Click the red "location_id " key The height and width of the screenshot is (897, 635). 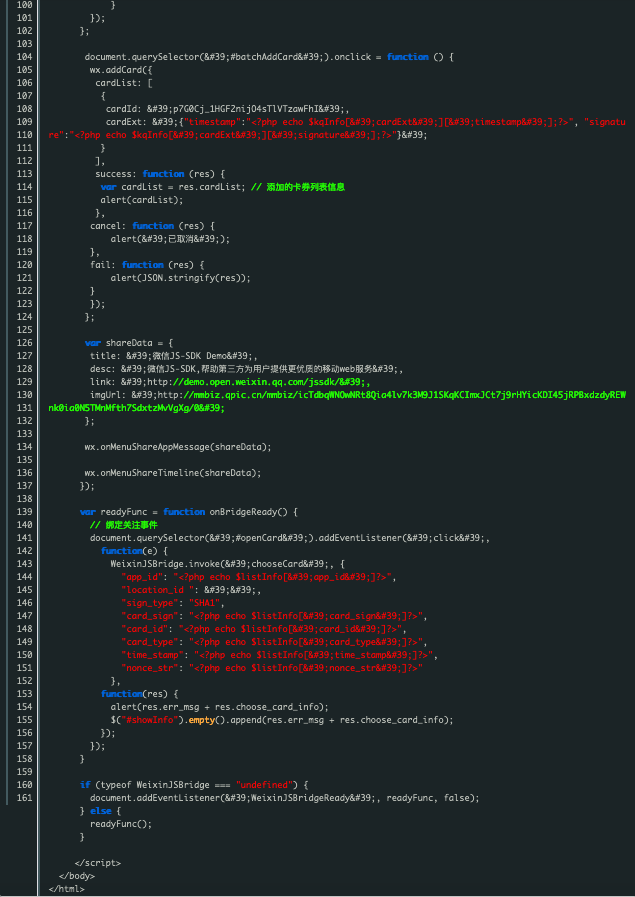(x=157, y=590)
